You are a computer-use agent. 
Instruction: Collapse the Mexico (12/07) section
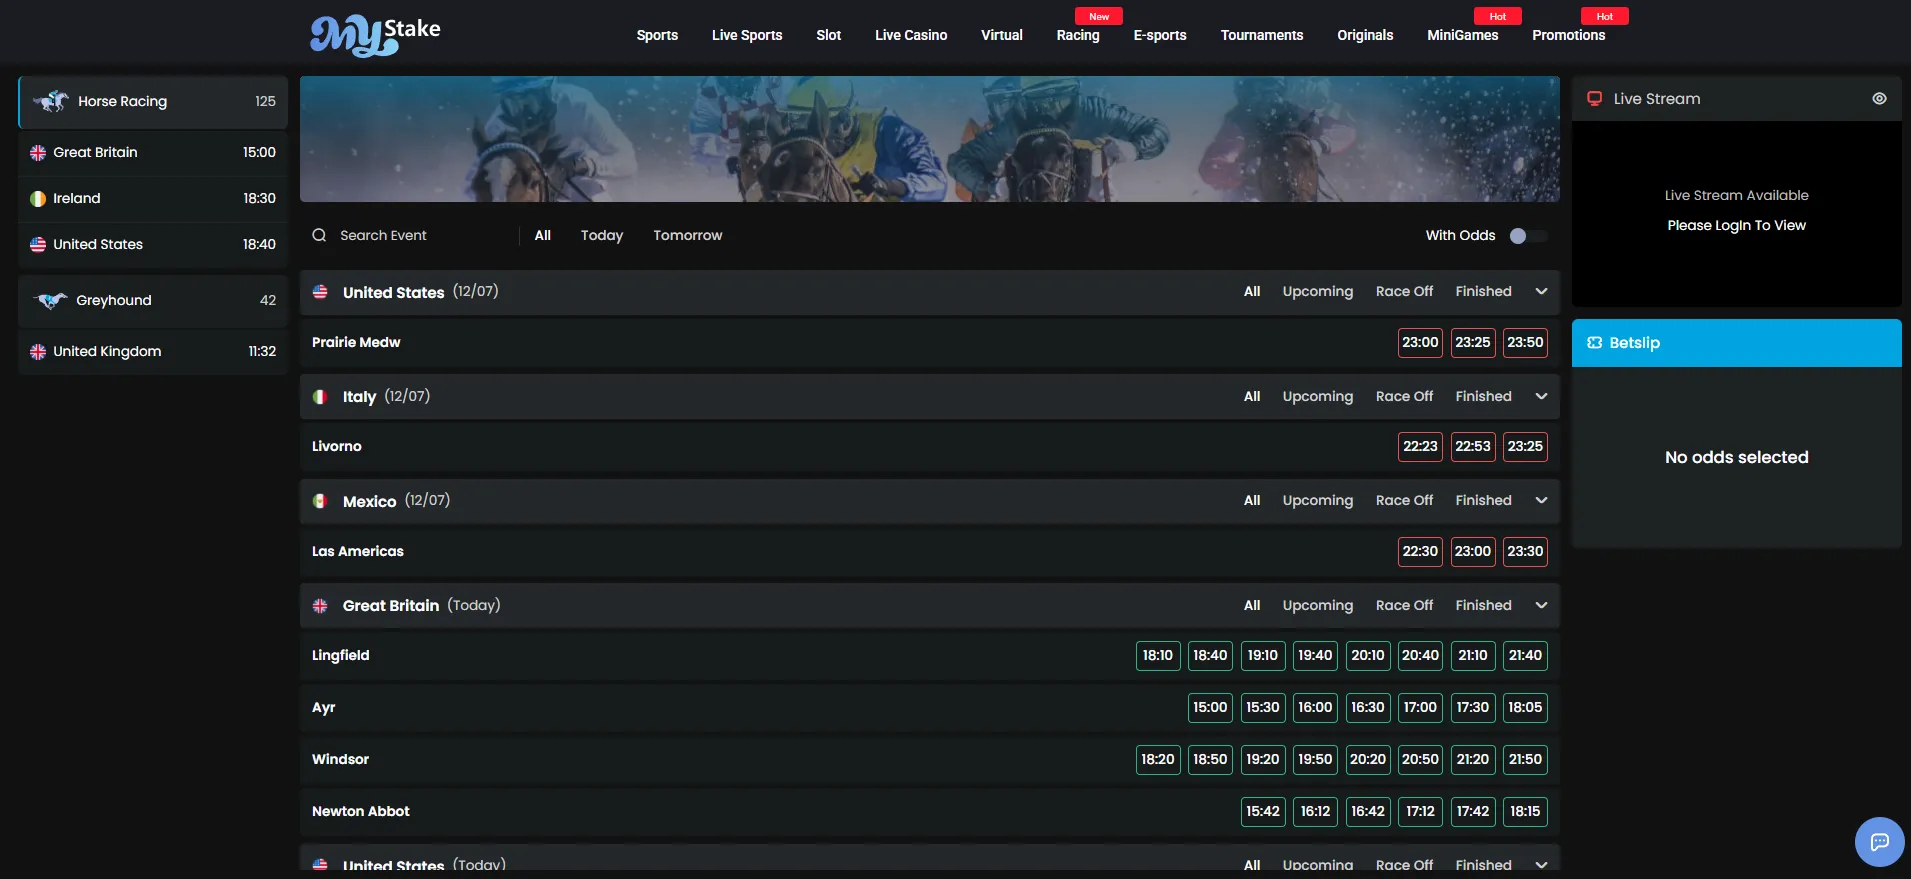tap(1541, 501)
